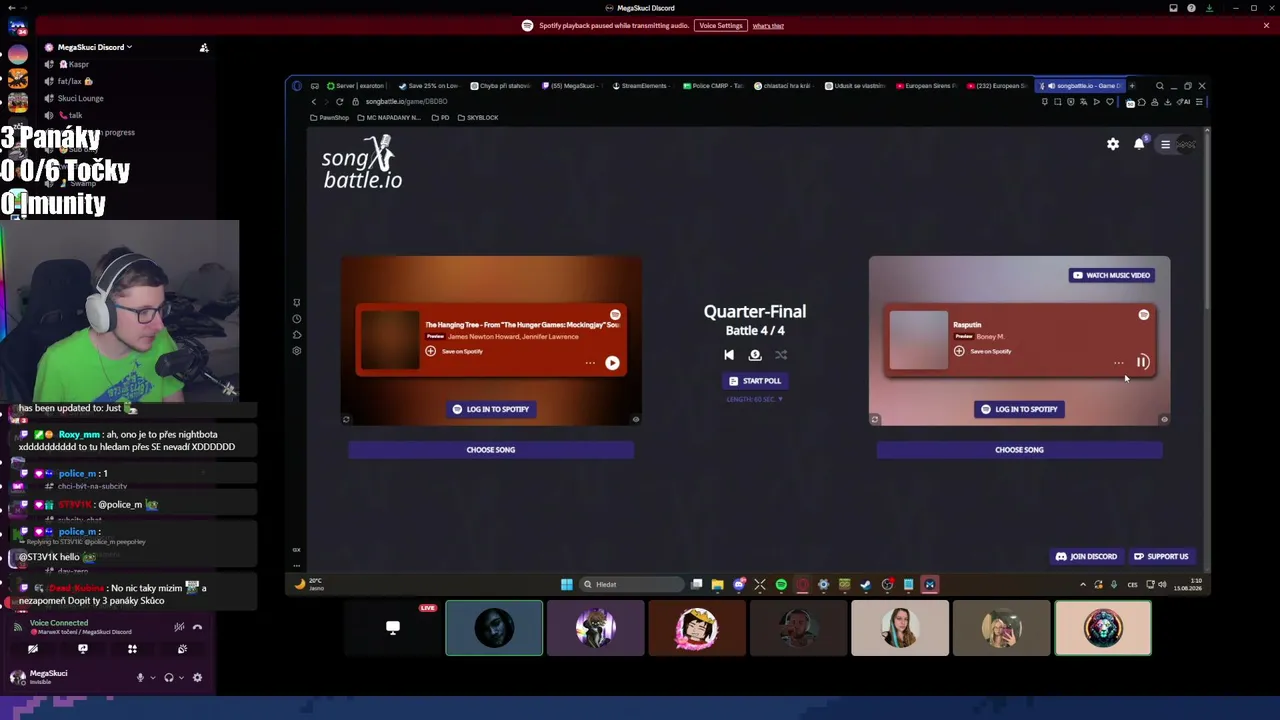Open more options on The Hanging Tree embed

[590, 363]
